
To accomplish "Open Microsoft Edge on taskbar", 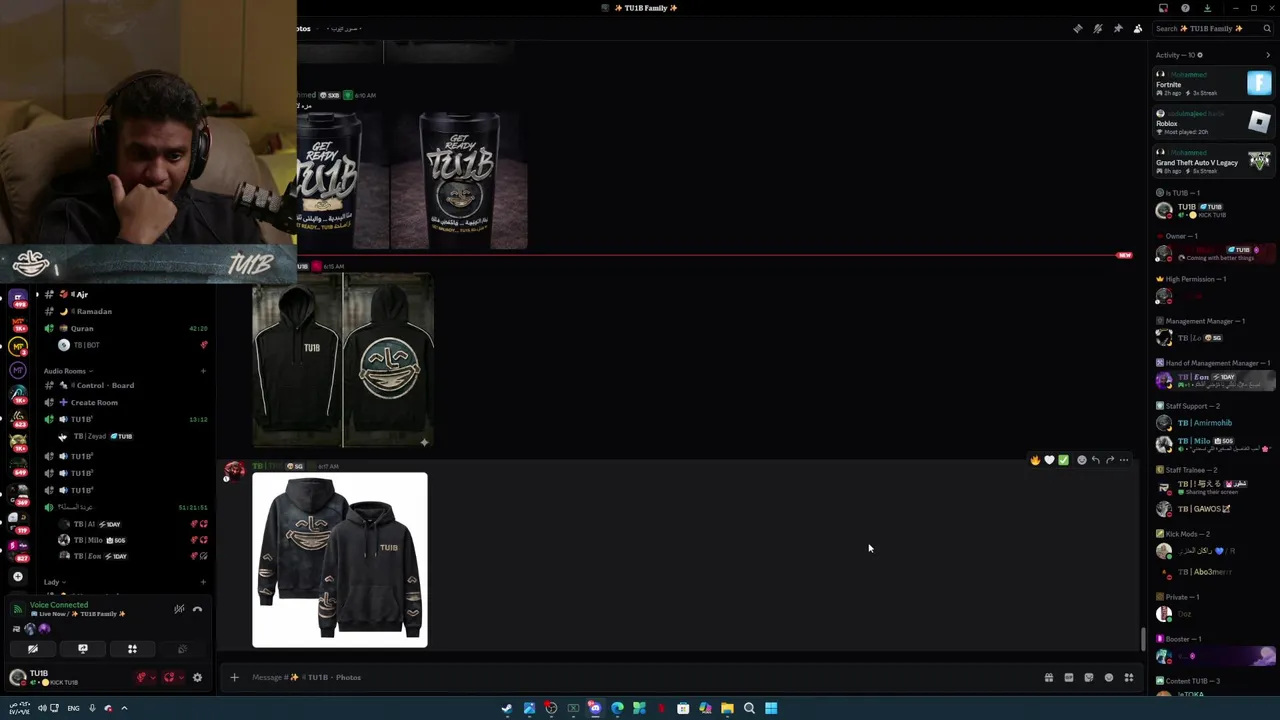I will click(x=617, y=708).
